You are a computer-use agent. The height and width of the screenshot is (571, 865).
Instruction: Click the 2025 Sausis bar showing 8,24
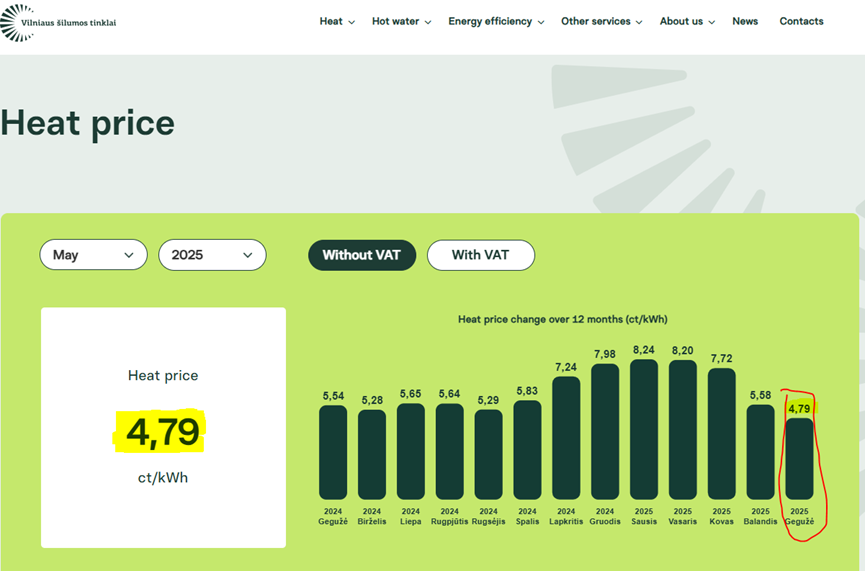pyautogui.click(x=644, y=430)
